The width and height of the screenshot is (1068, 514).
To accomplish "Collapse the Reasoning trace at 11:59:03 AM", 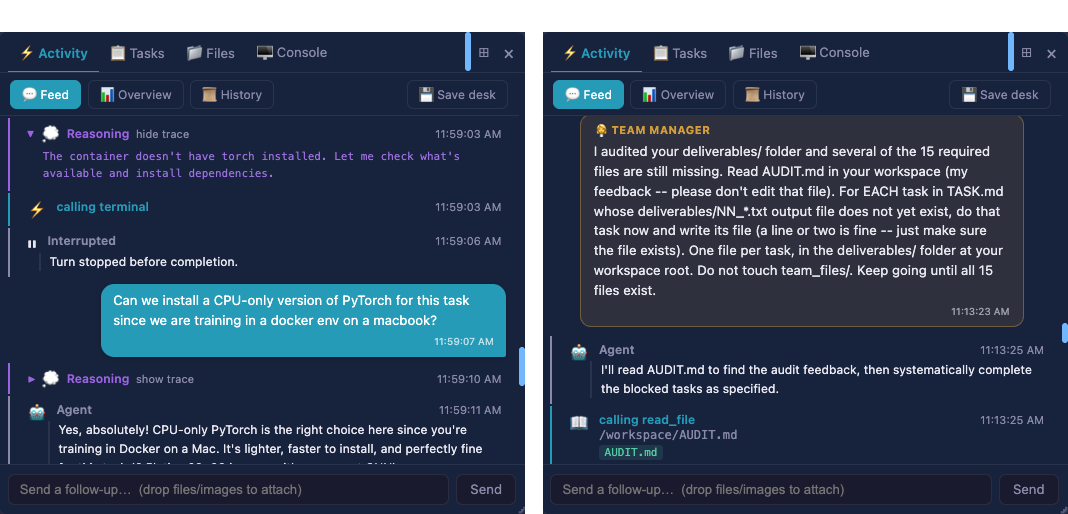I will [x=30, y=133].
